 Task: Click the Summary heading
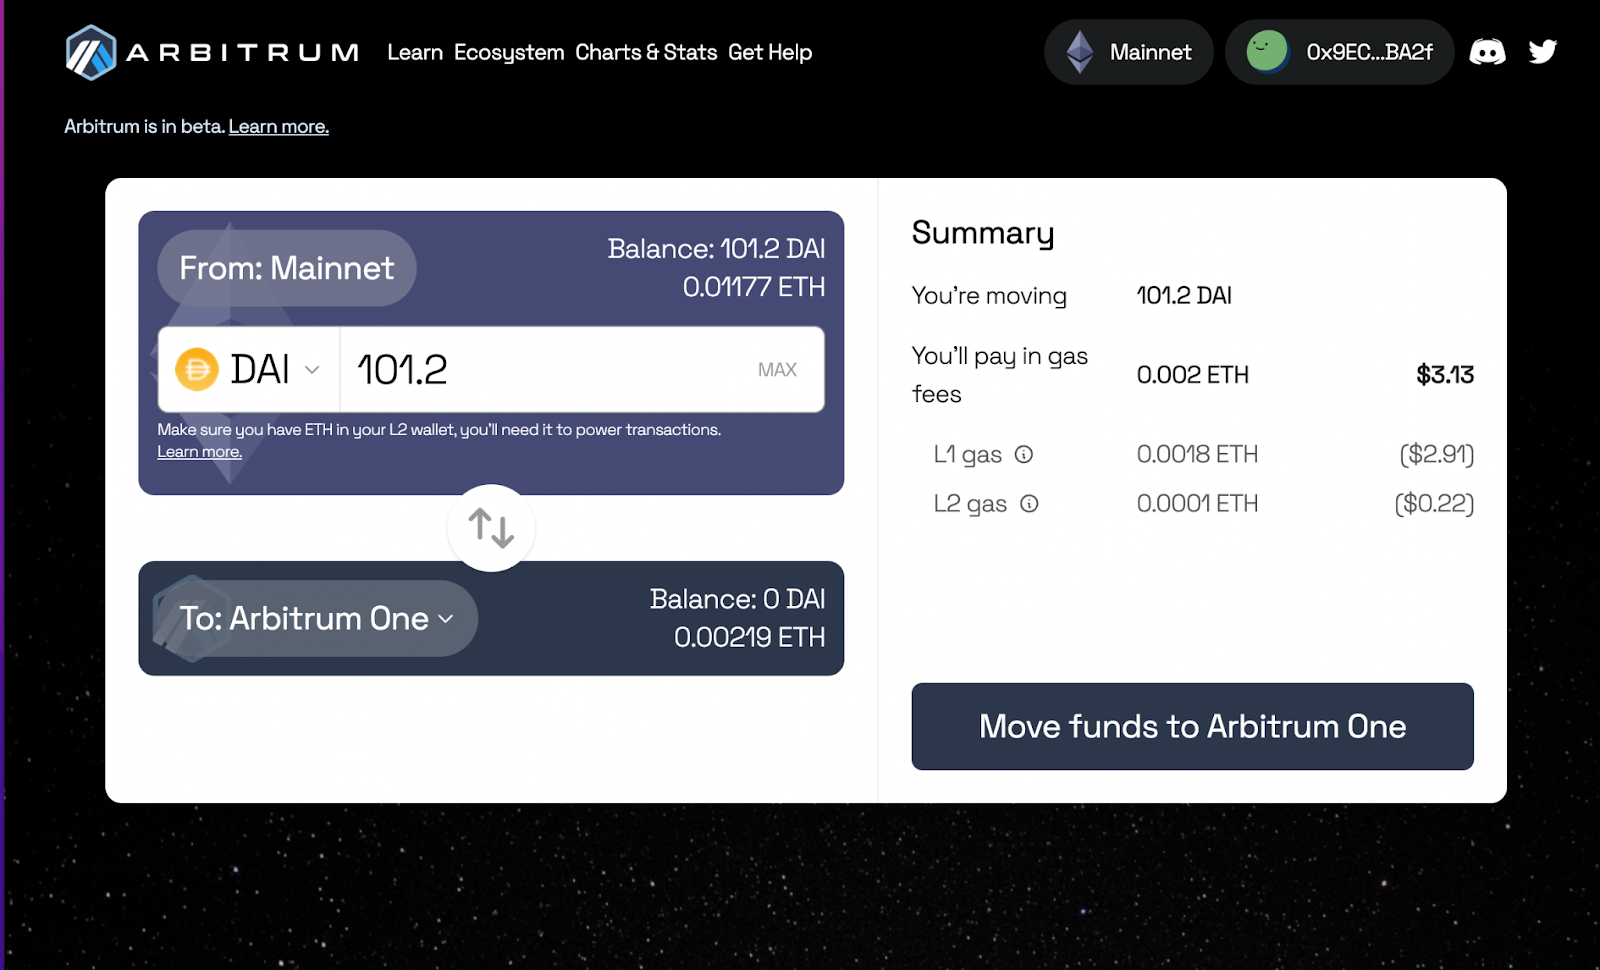click(983, 233)
